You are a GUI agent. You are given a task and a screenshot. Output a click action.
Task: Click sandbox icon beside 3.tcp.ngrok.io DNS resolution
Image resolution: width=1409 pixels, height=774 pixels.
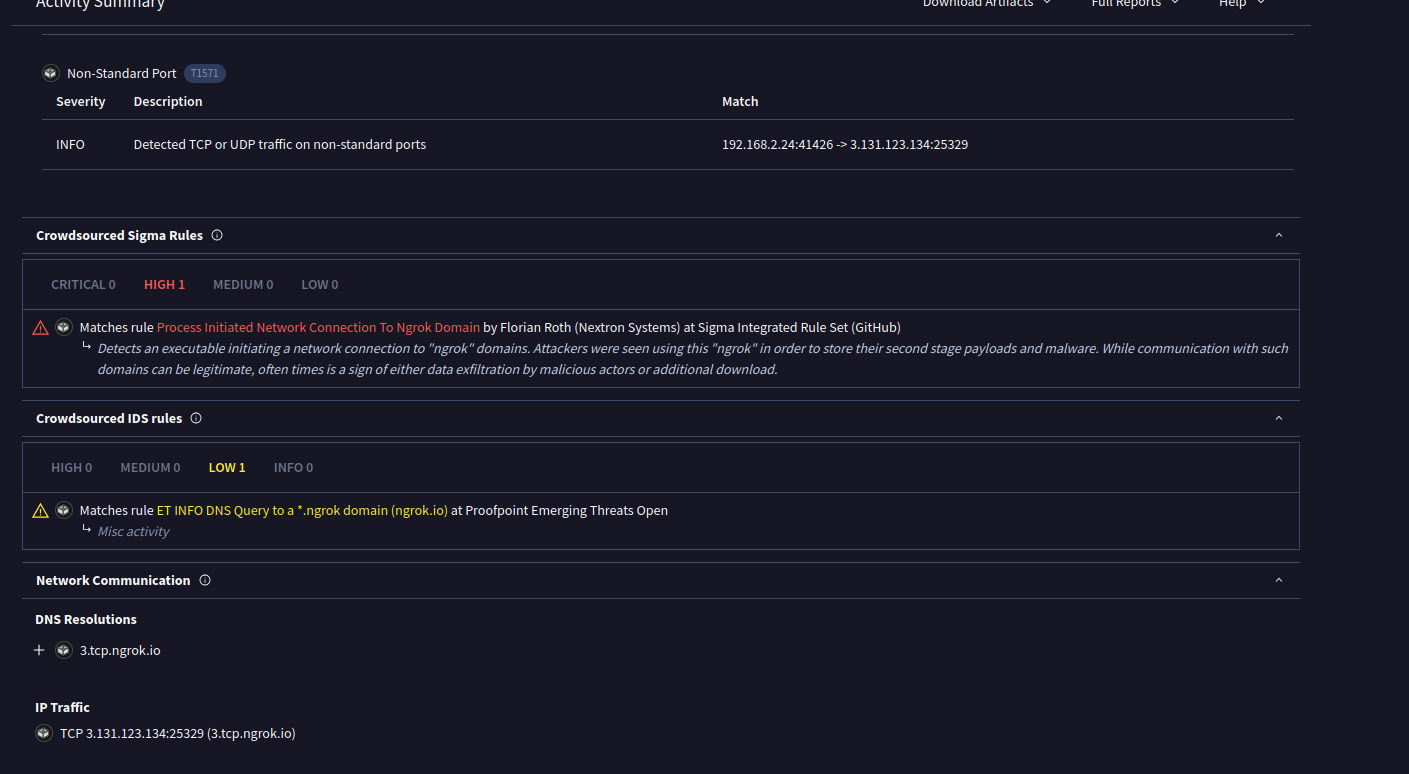pos(64,651)
